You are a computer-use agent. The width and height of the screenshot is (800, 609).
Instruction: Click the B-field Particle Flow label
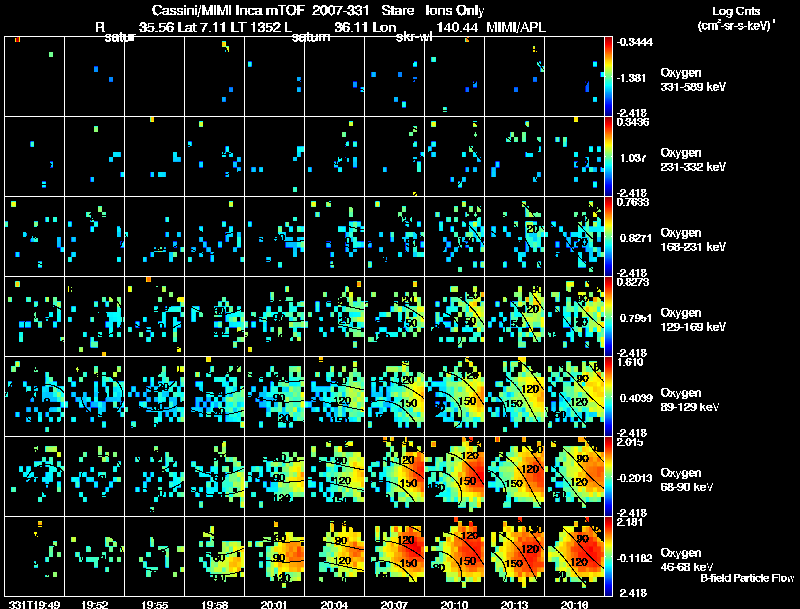click(747, 578)
